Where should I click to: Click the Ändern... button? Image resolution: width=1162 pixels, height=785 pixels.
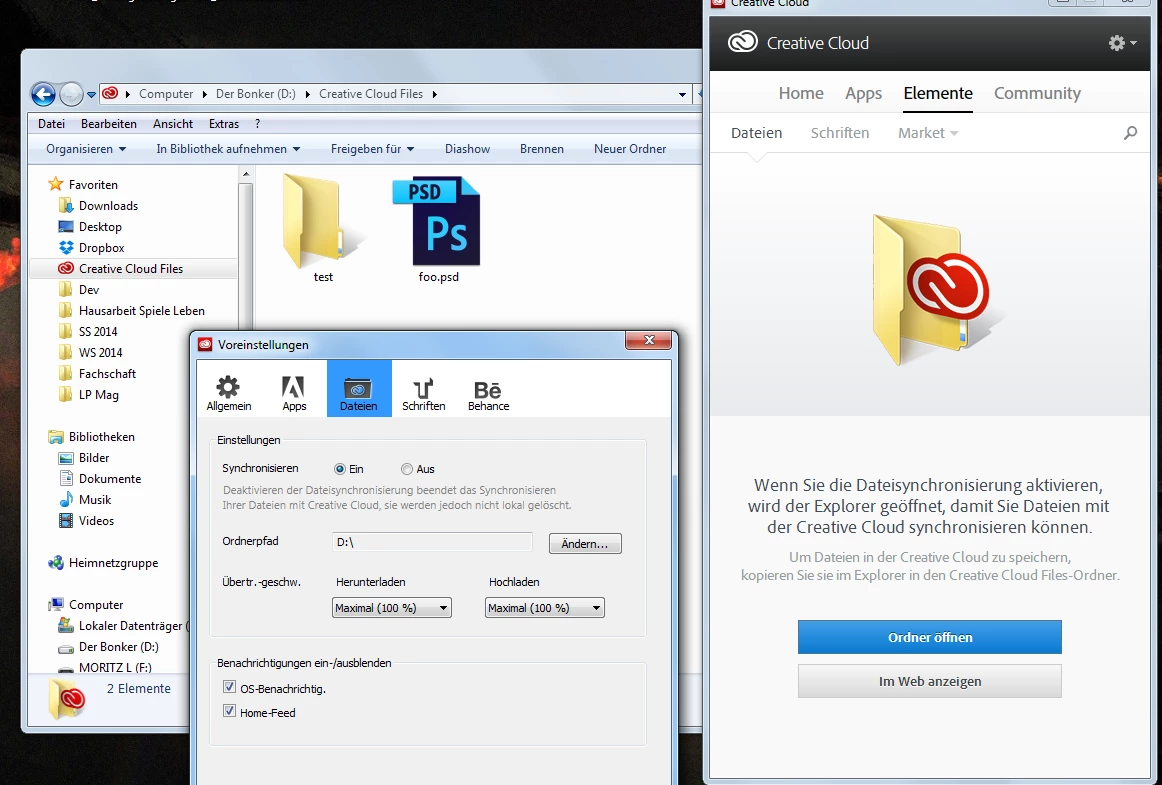click(585, 543)
